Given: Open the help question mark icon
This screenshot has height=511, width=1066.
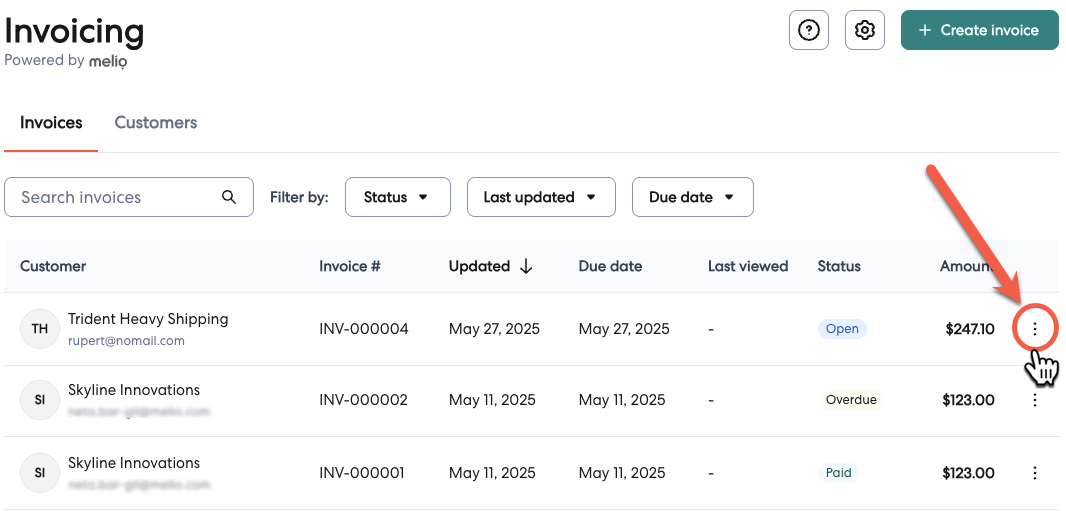Looking at the screenshot, I should 809,30.
